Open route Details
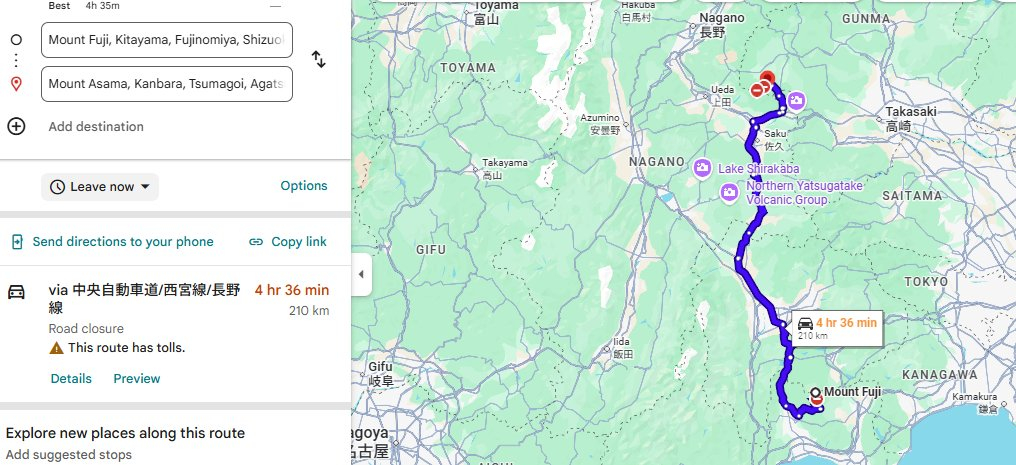Image resolution: width=1016 pixels, height=465 pixels. [x=71, y=379]
